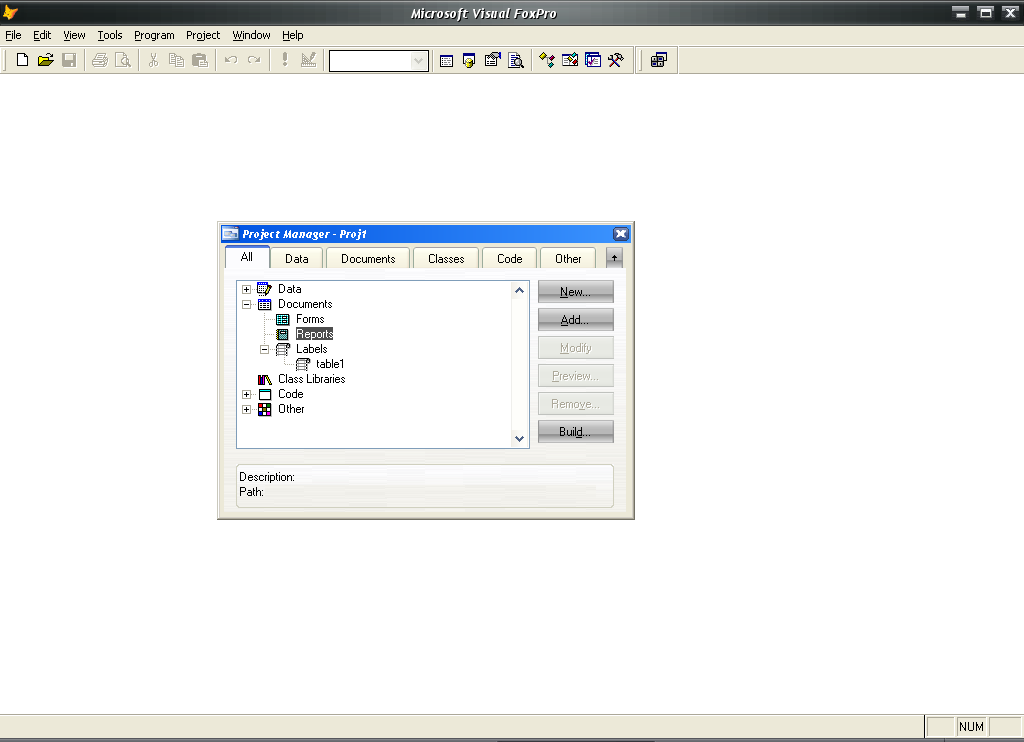This screenshot has height=742, width=1024.
Task: Collapse Project Manager with up-arrow button
Action: tap(614, 258)
